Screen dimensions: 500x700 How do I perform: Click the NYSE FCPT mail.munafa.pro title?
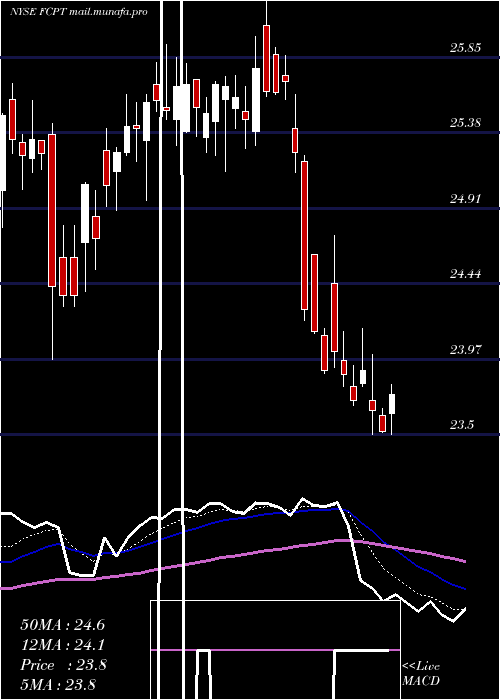coord(79,12)
